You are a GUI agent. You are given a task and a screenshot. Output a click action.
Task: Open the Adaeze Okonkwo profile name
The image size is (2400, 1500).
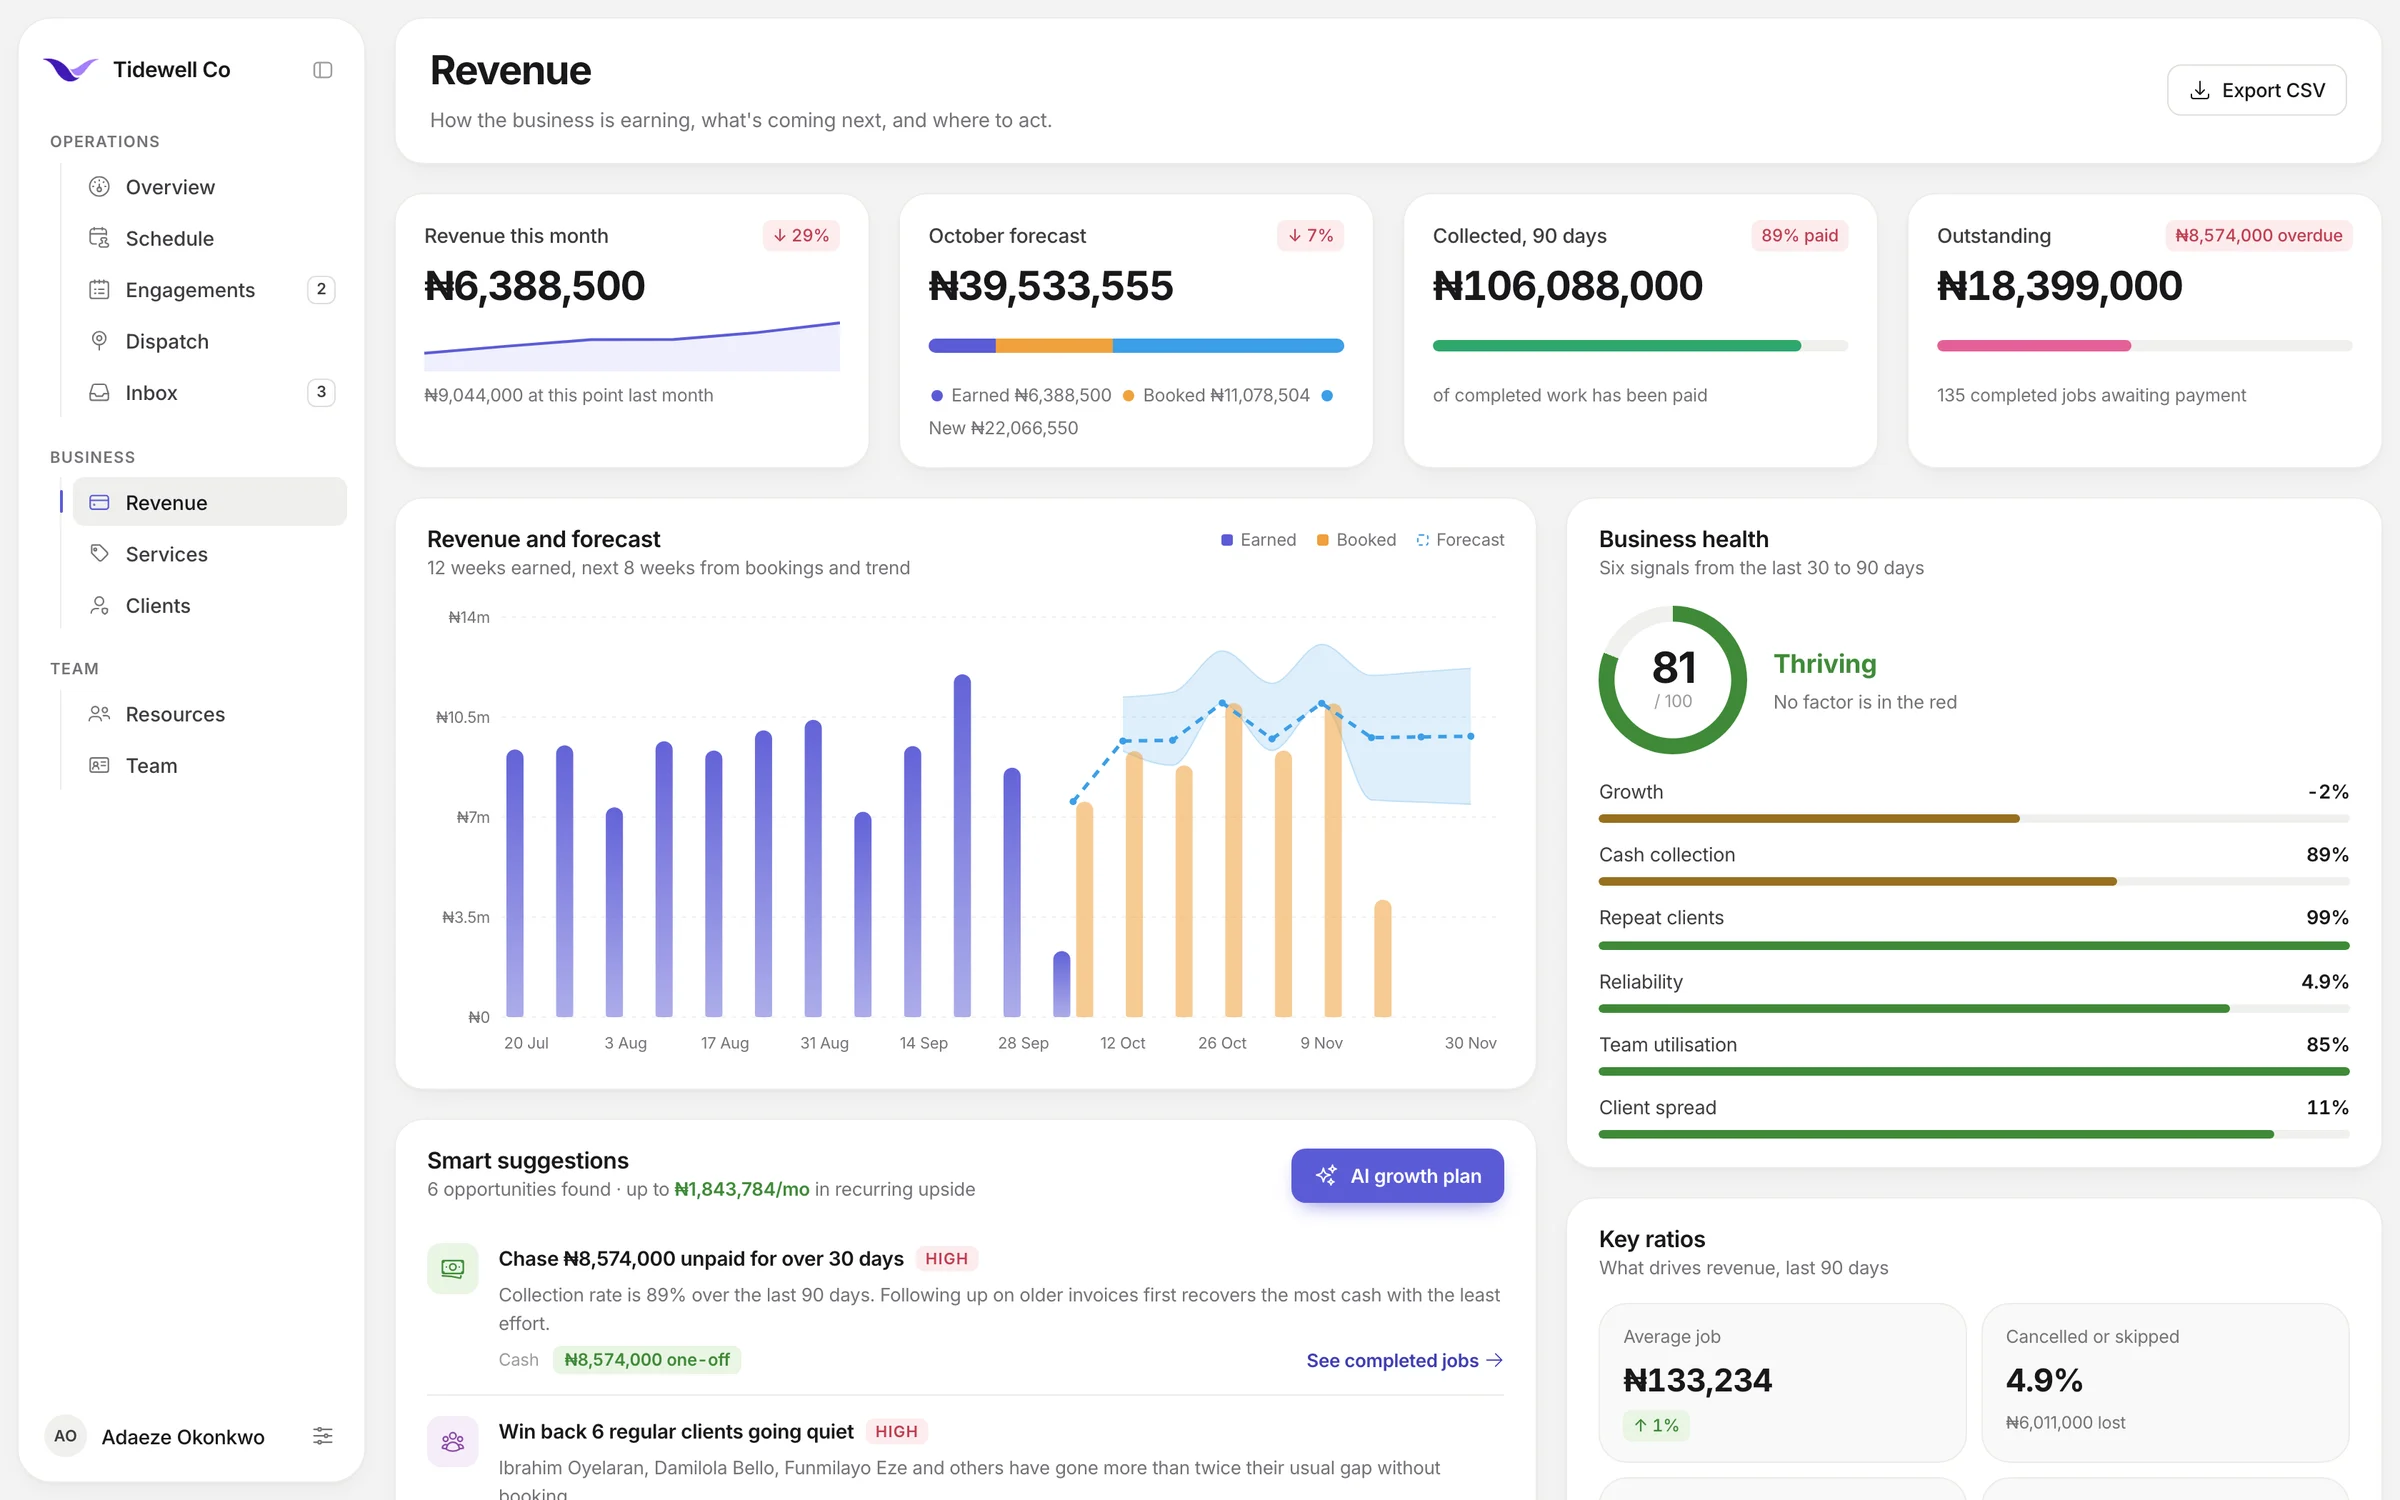coord(183,1437)
